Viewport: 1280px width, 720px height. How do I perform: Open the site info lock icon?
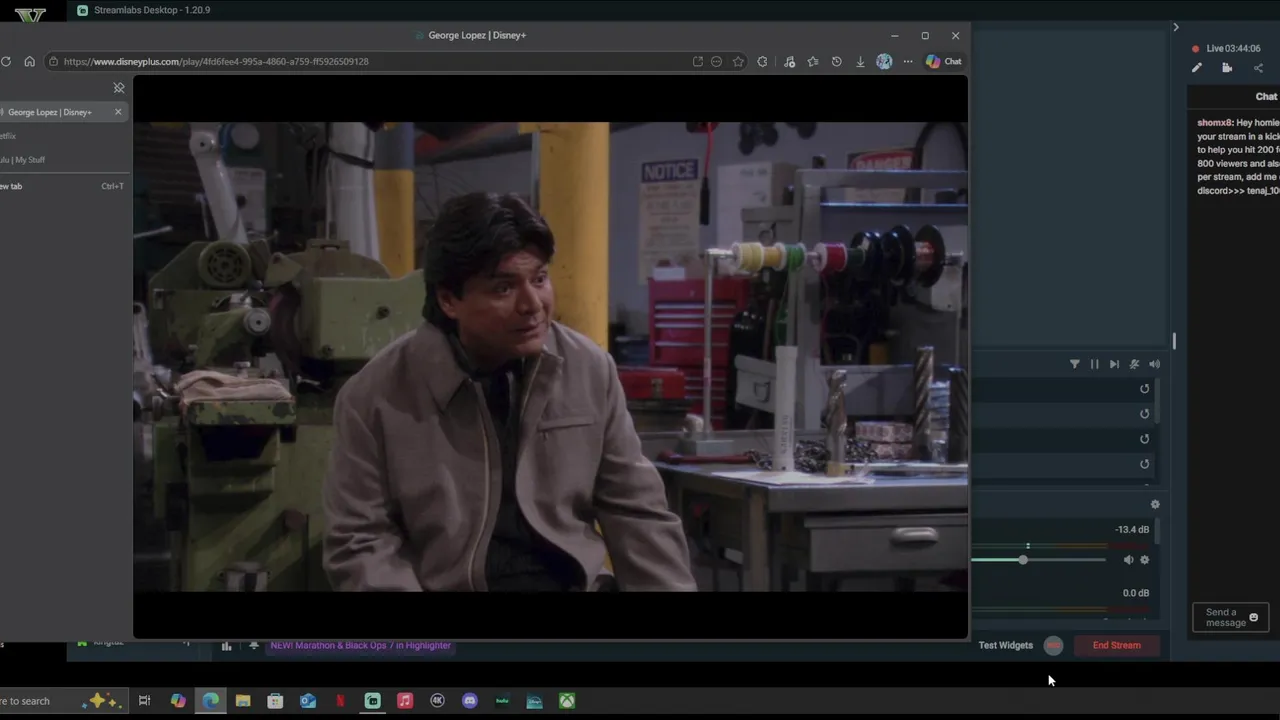pos(53,61)
